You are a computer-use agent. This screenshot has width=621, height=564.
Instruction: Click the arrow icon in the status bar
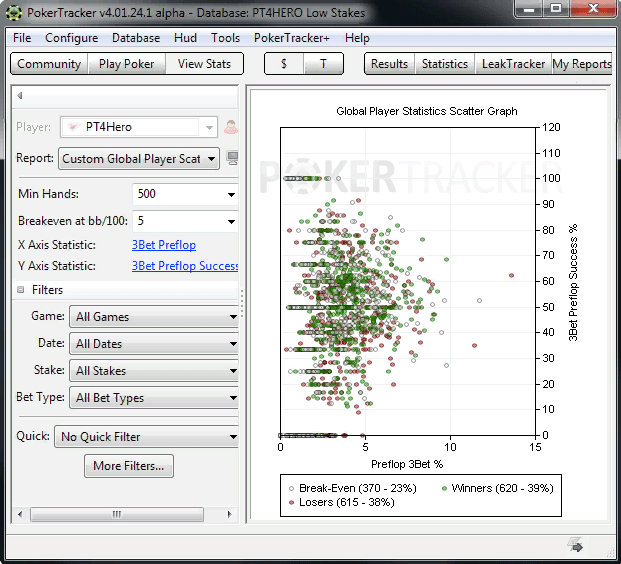[575, 545]
